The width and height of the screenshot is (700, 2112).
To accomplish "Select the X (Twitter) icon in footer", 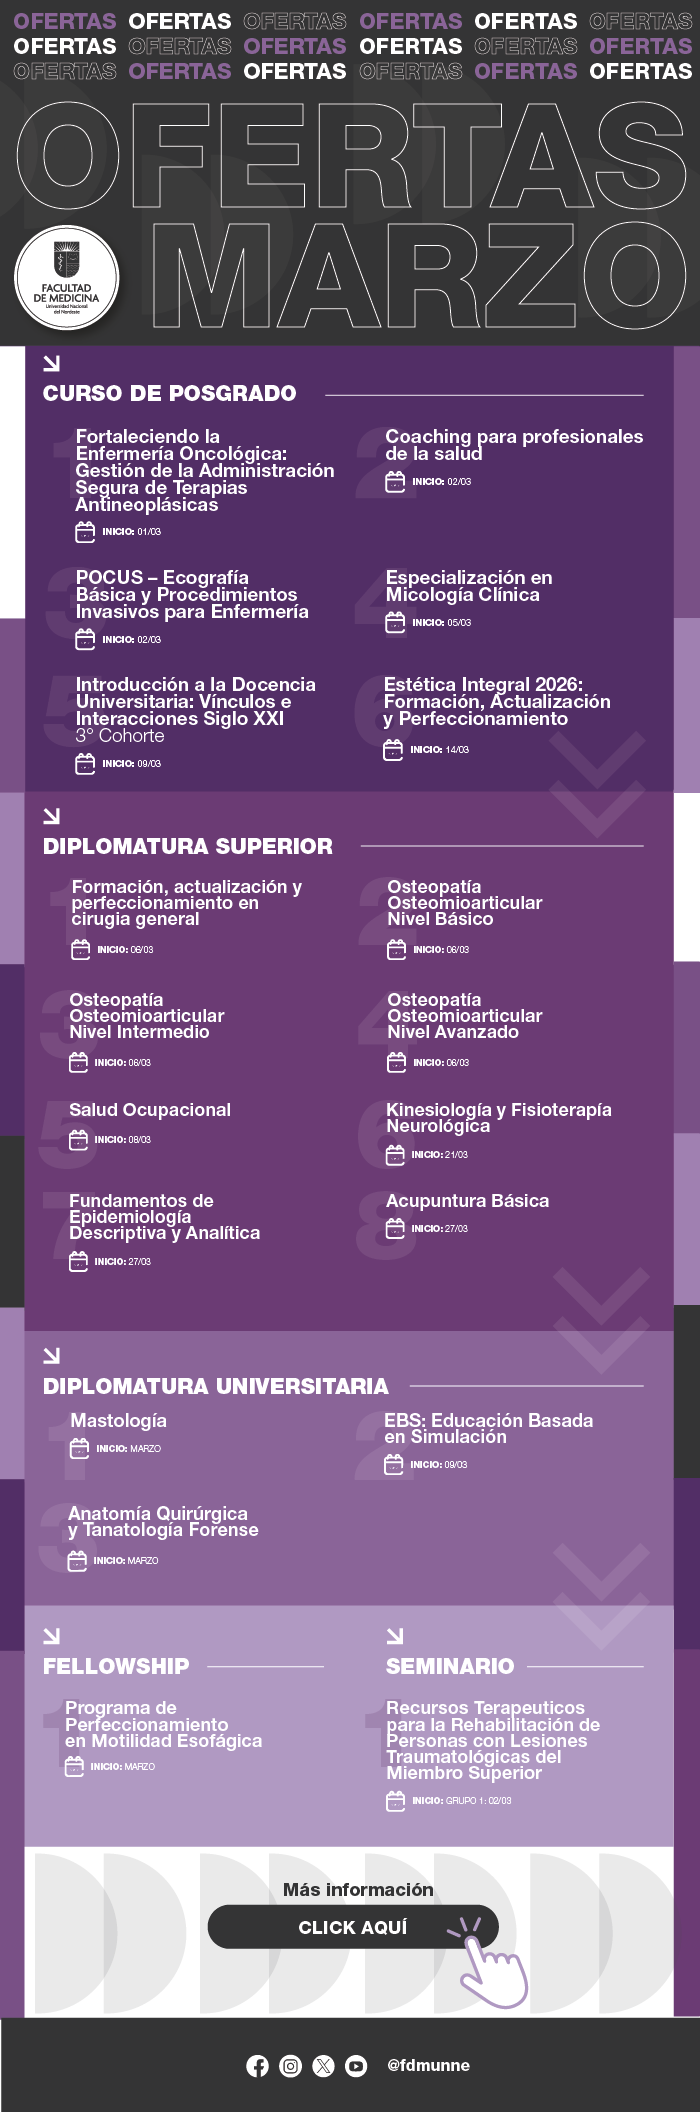I will click(323, 2066).
